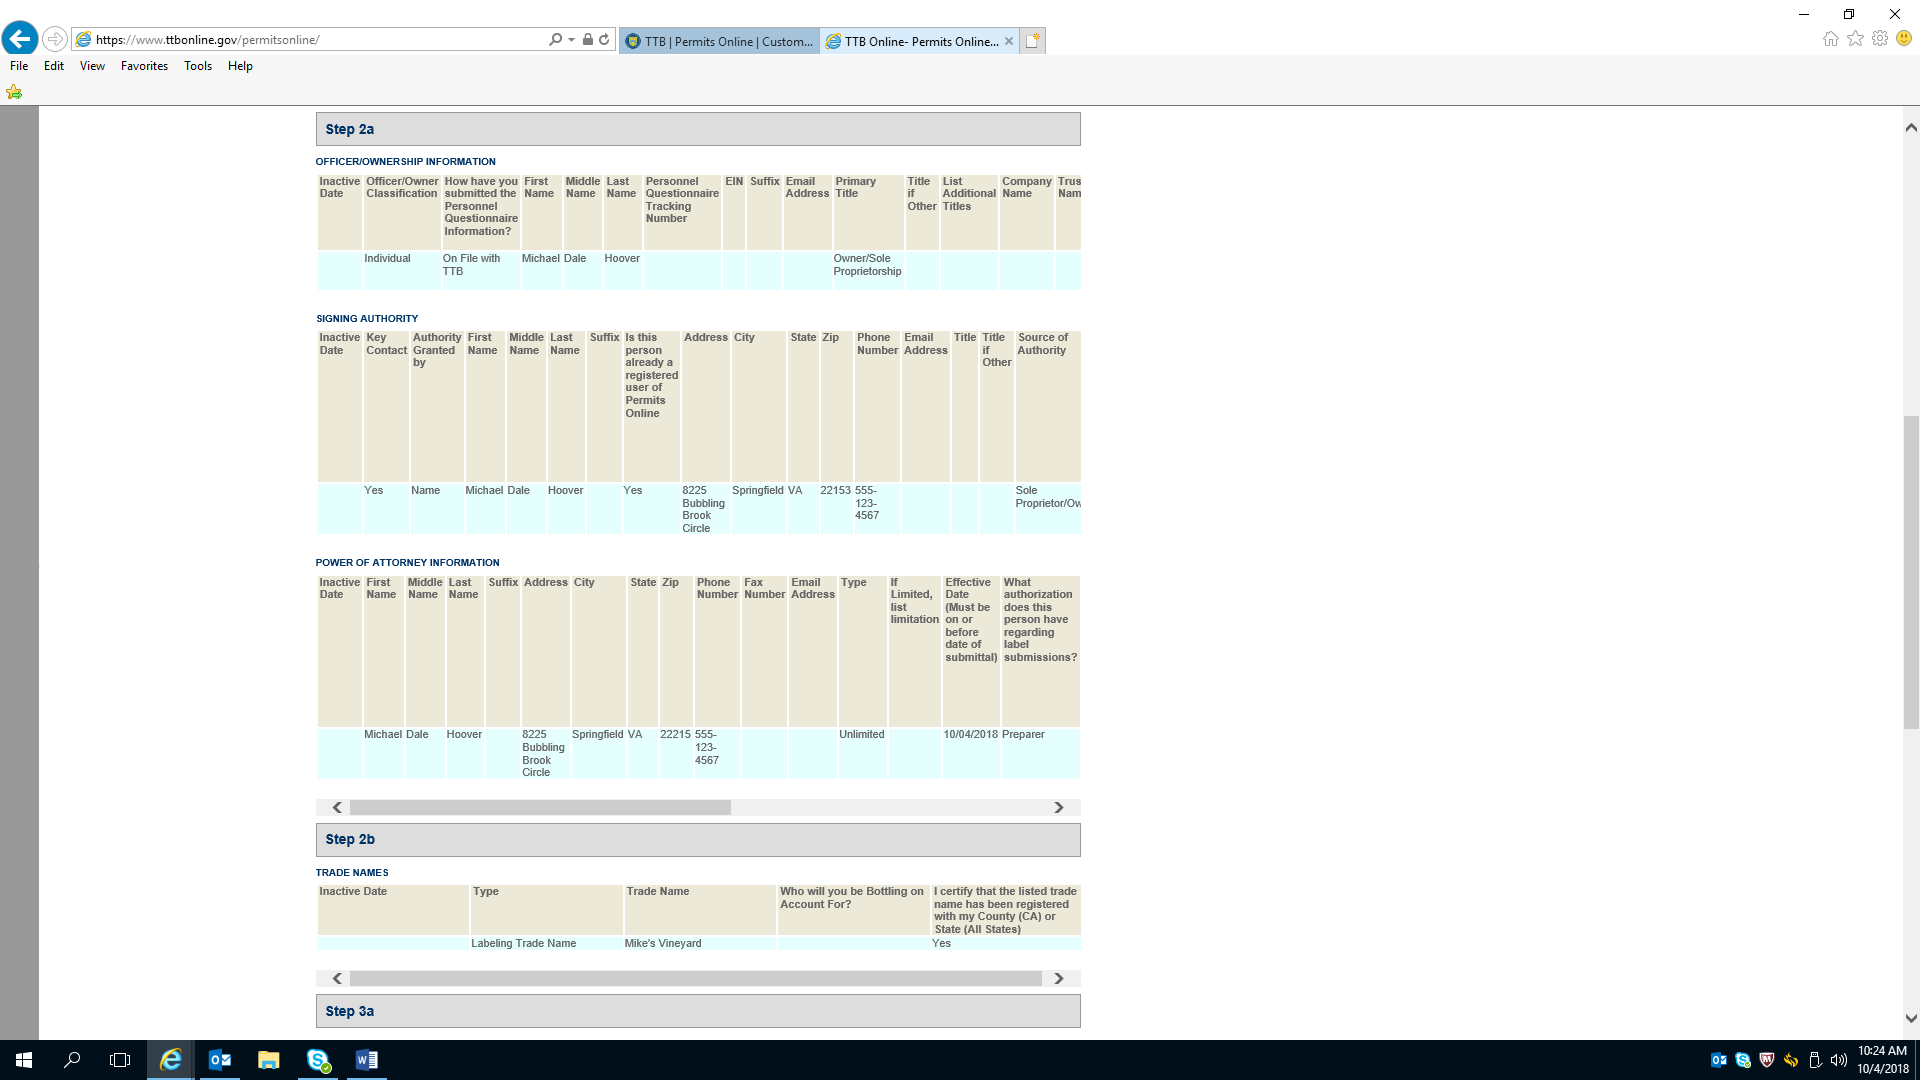Viewport: 1920px width, 1080px height.
Task: Click the Add to favorites bar icon
Action: (x=14, y=92)
